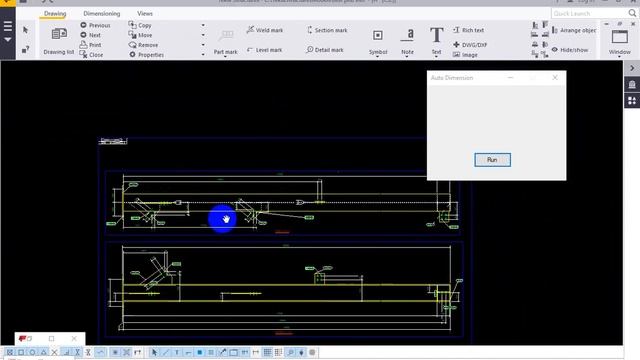The width and height of the screenshot is (640, 360).
Task: Add a Part mark
Action: point(225,40)
